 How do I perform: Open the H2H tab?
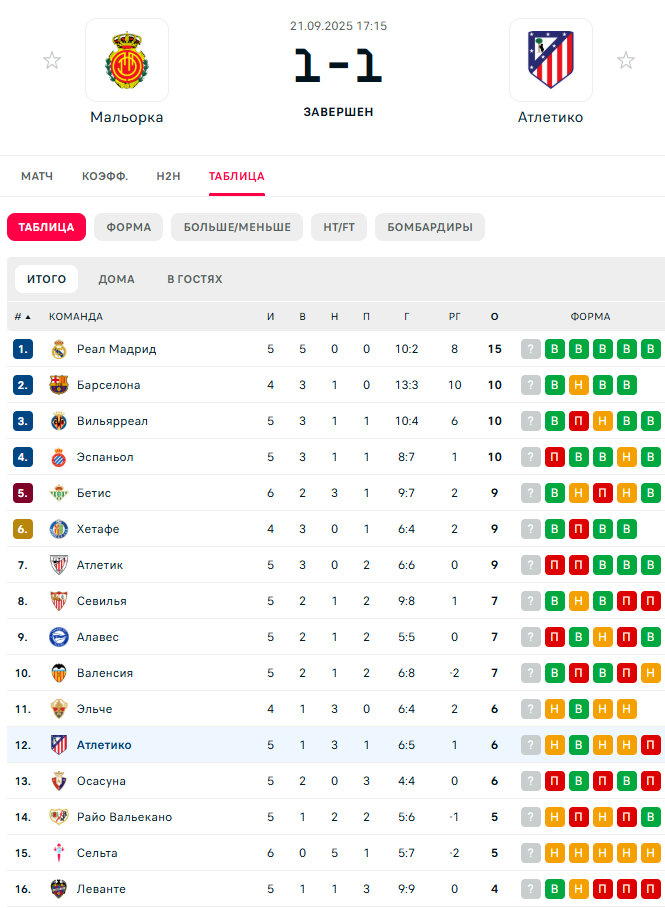(x=168, y=176)
